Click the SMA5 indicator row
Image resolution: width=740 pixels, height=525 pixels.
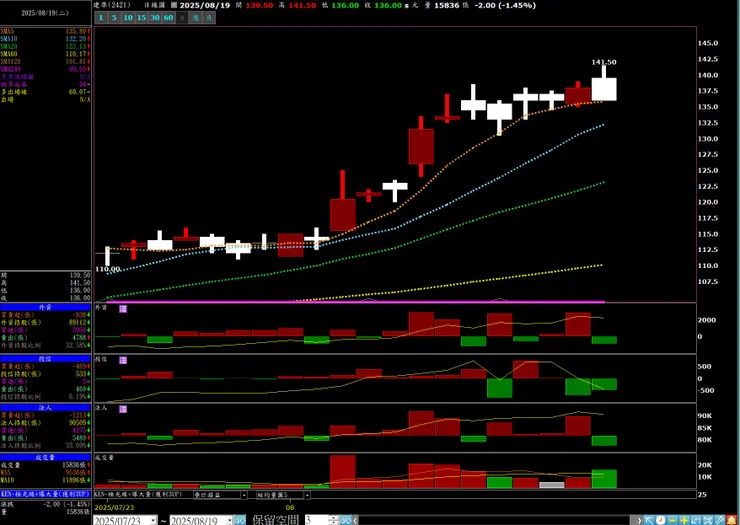pos(45,31)
